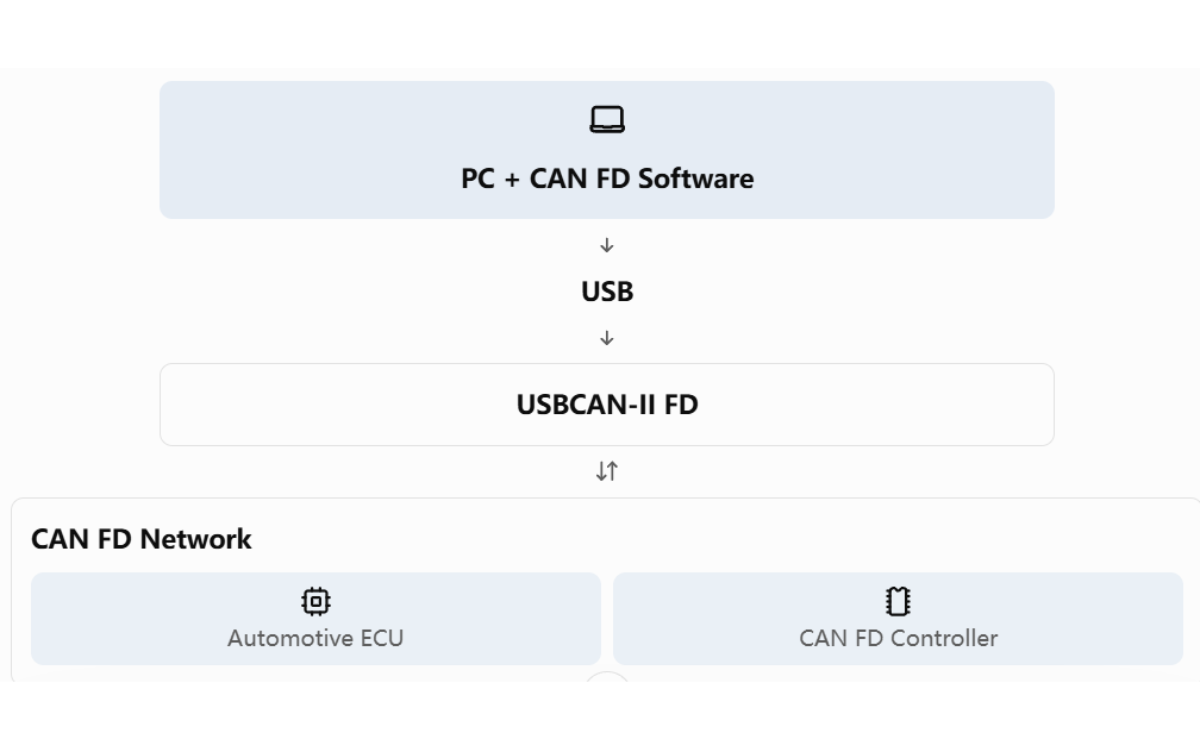1200x750 pixels.
Task: Select the CAN FD Controller label
Action: pyautogui.click(x=898, y=638)
